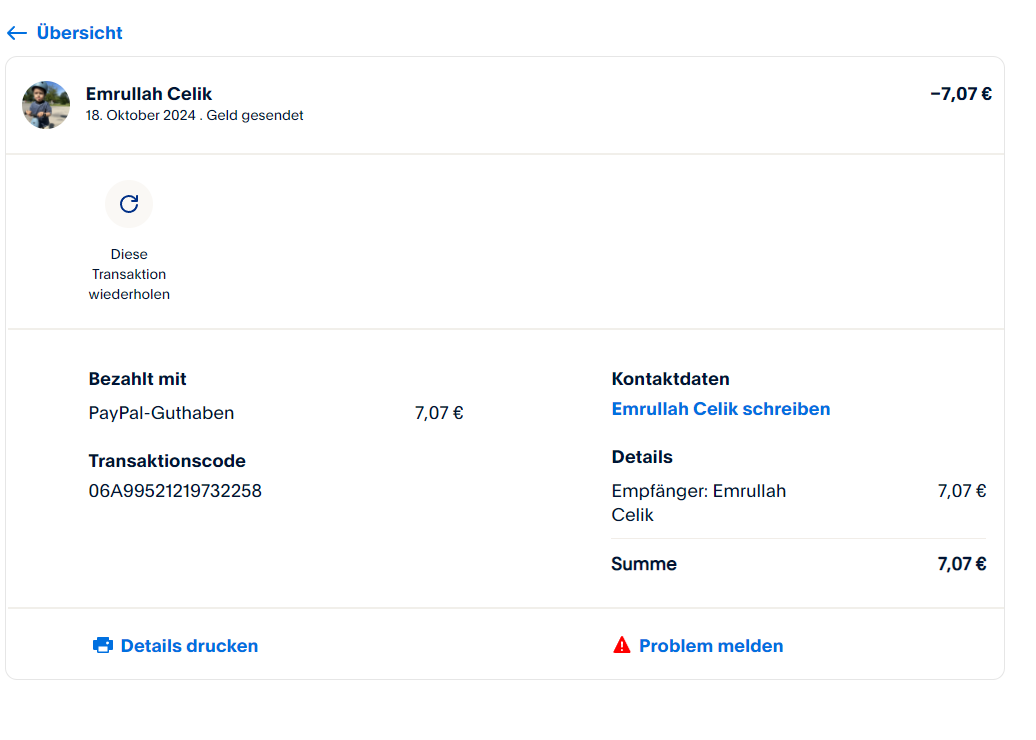Click the transaction code 06A99521219732258
This screenshot has height=740, width=1036.
pyautogui.click(x=175, y=491)
